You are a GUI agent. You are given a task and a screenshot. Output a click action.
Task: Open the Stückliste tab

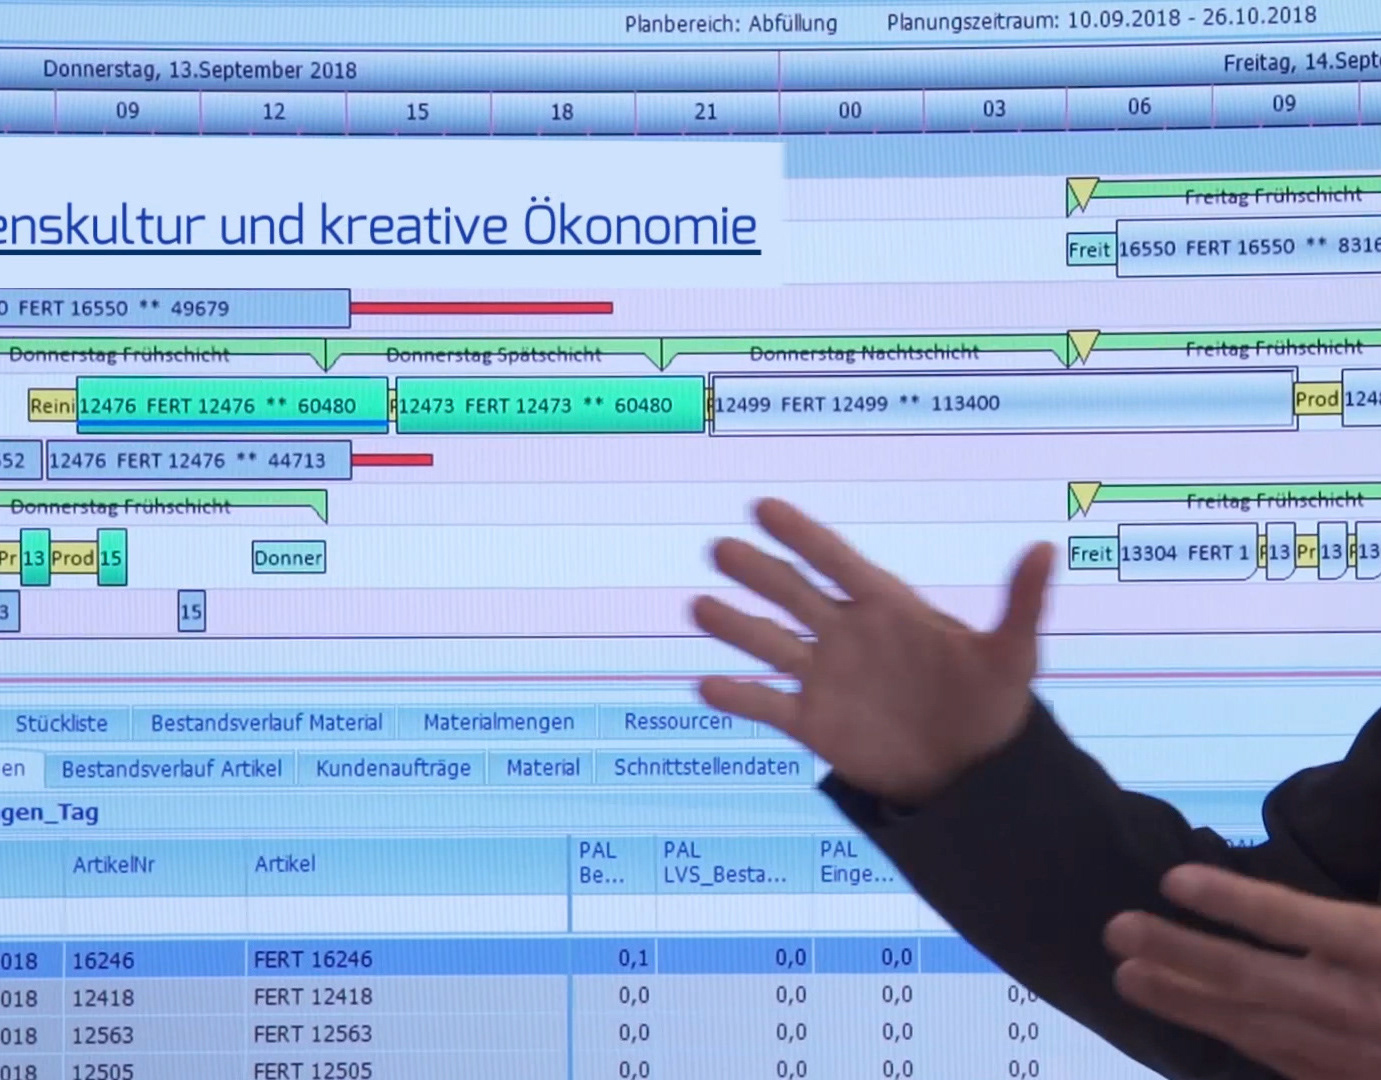click(62, 723)
